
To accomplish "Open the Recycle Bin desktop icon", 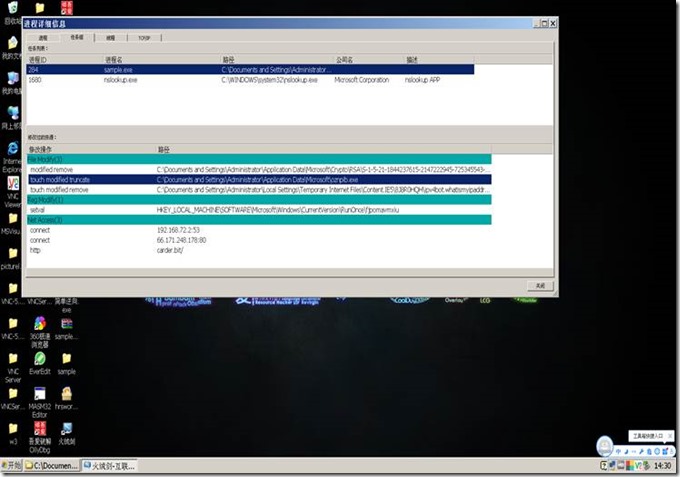I will click(x=12, y=12).
